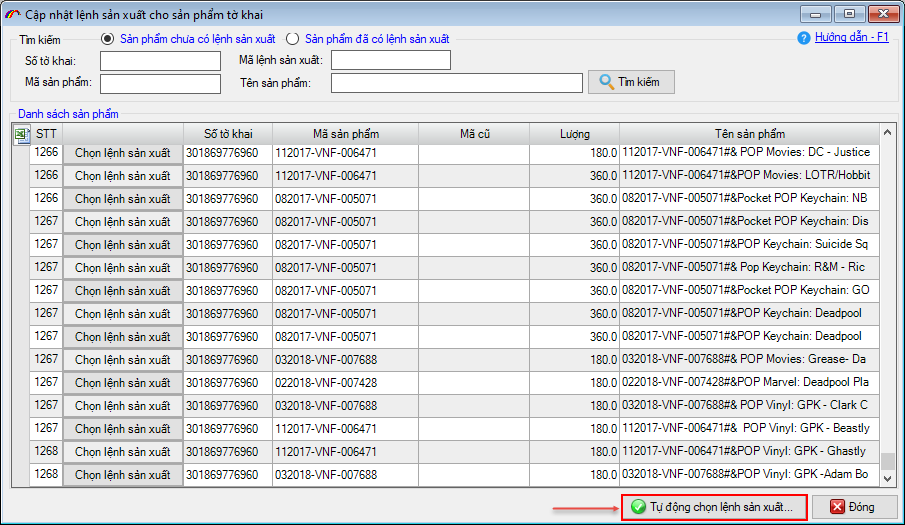Select product name 'POP Movies: DC - Justice' cell
This screenshot has width=905, height=525.
(x=750, y=153)
